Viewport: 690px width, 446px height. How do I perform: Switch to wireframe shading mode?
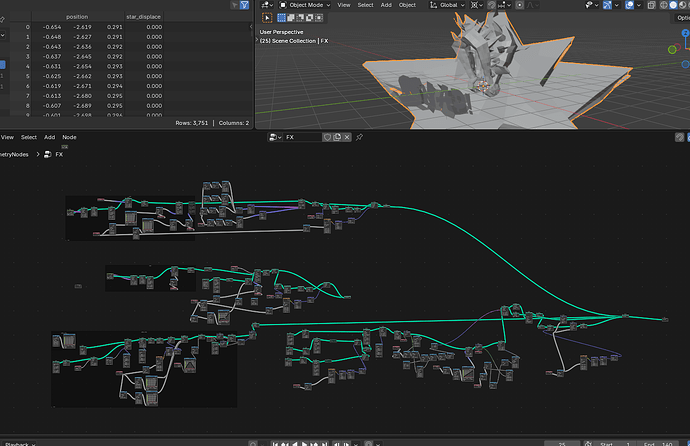(664, 5)
